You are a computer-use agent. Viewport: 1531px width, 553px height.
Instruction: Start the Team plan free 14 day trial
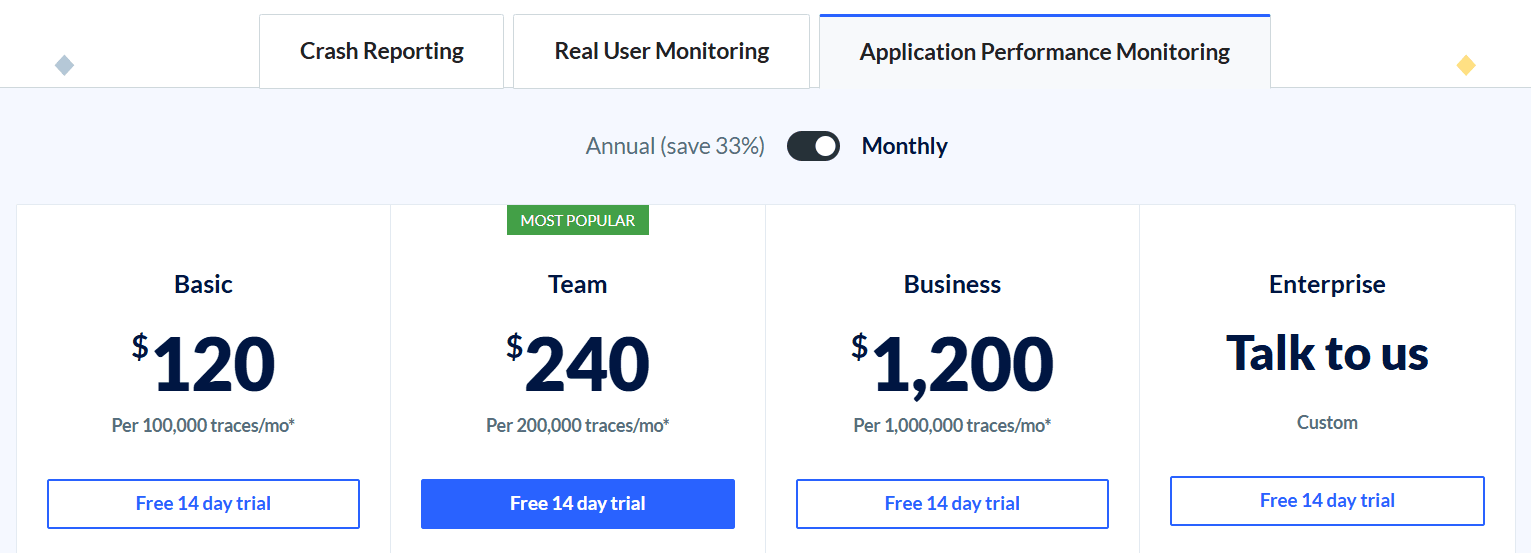pos(577,503)
